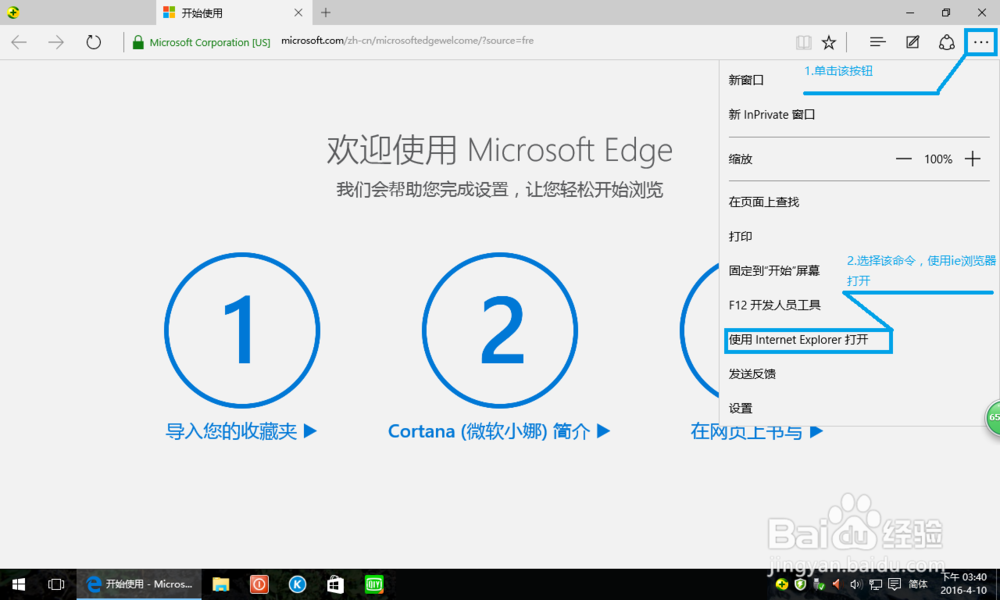Open the 在网页上书写 link
Image resolution: width=1000 pixels, height=600 pixels.
[x=756, y=432]
